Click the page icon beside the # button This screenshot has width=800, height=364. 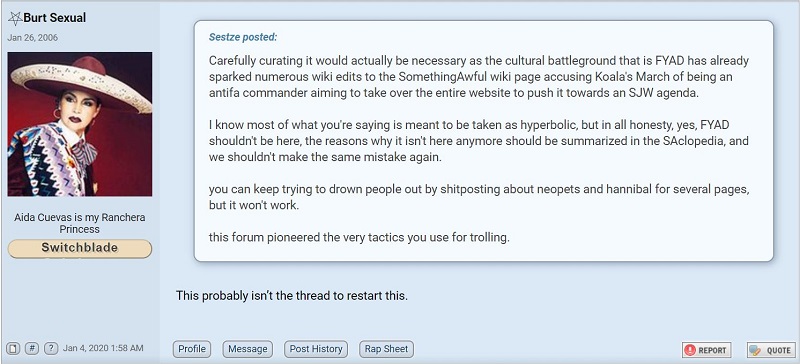[15, 349]
